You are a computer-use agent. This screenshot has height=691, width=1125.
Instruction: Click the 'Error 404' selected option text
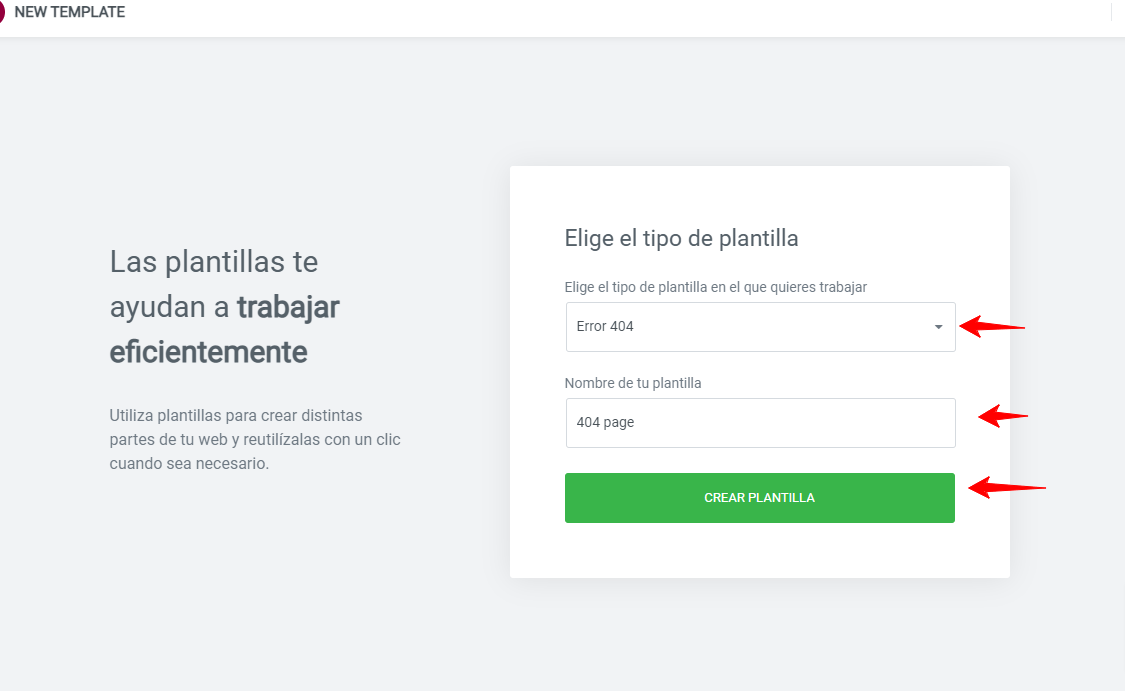pyautogui.click(x=605, y=326)
